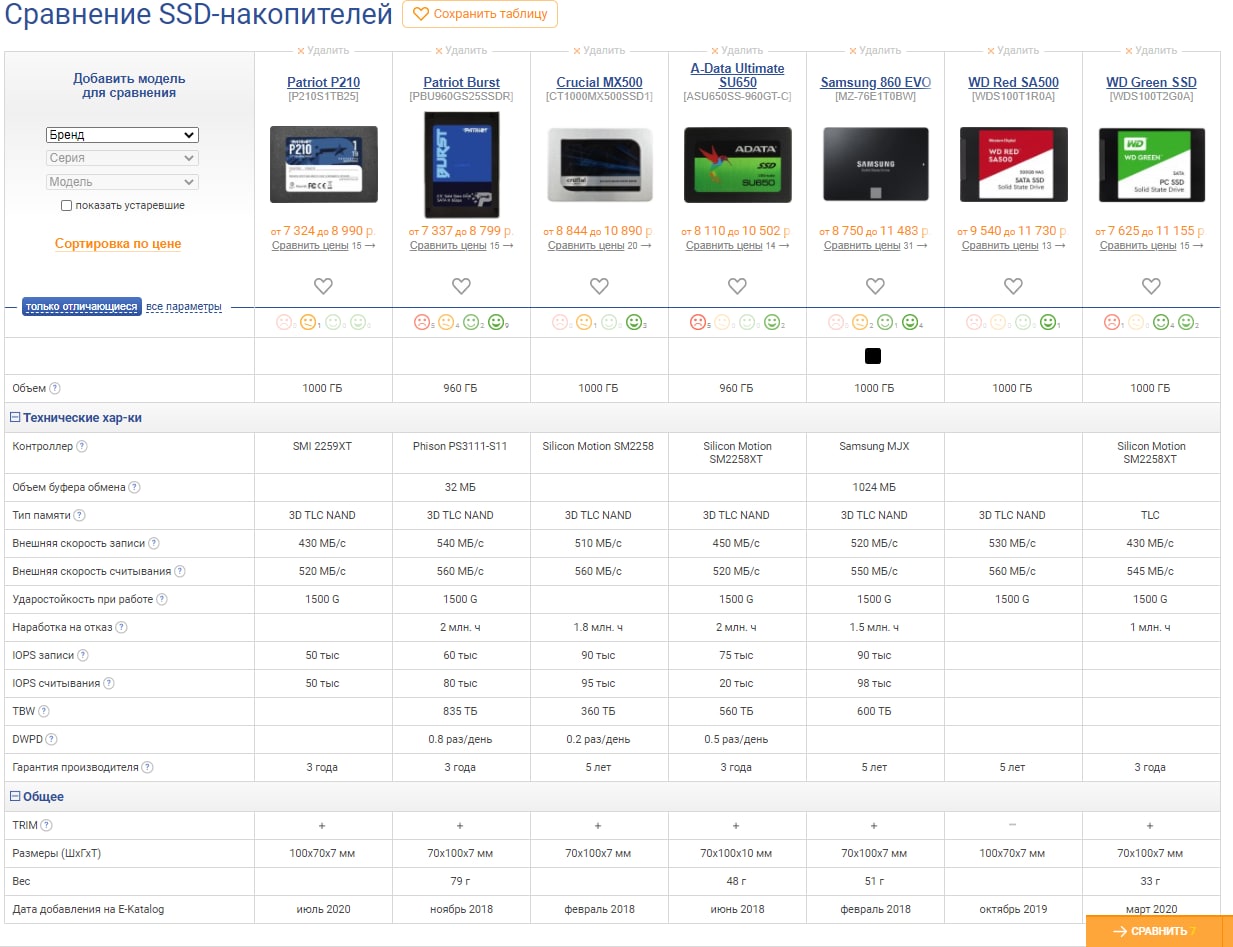Remove WD Green SSD via Удалить

pyautogui.click(x=1151, y=50)
